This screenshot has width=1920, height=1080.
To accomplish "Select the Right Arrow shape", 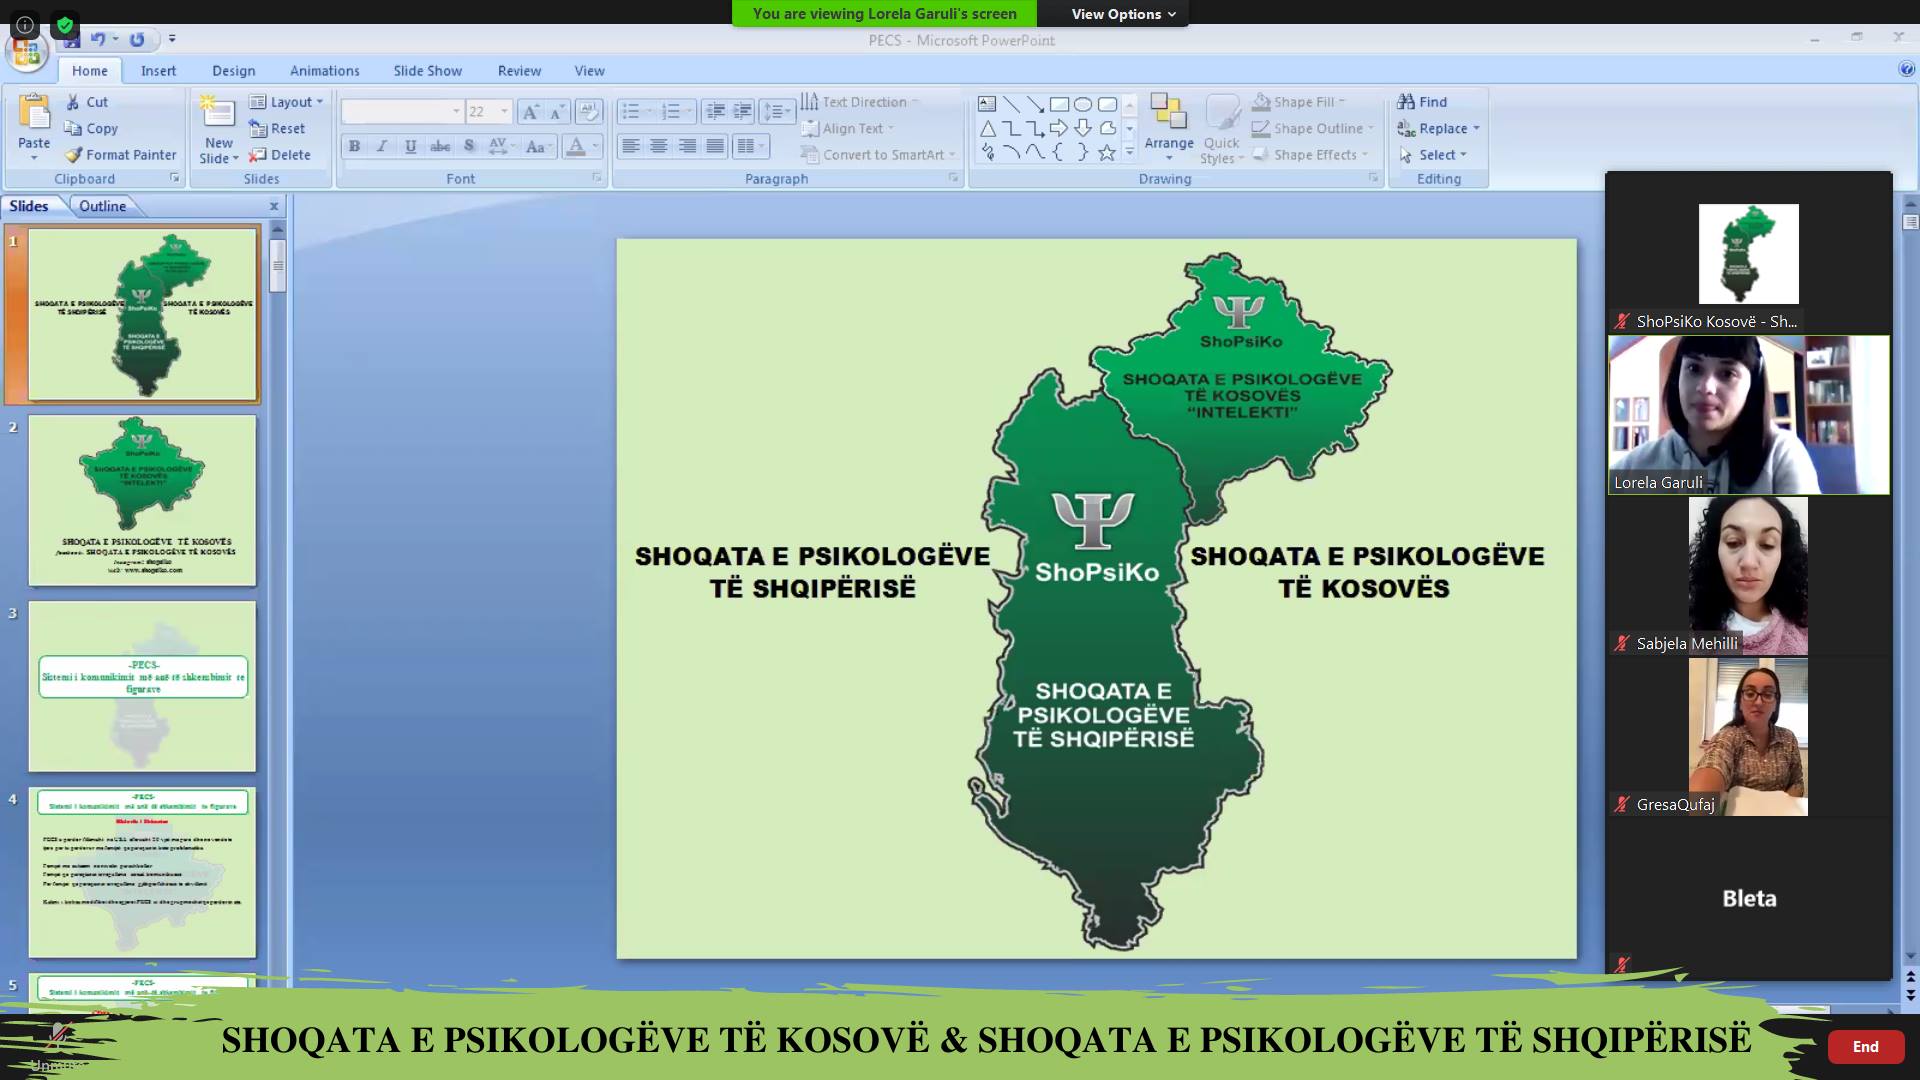I will pos(1059,128).
